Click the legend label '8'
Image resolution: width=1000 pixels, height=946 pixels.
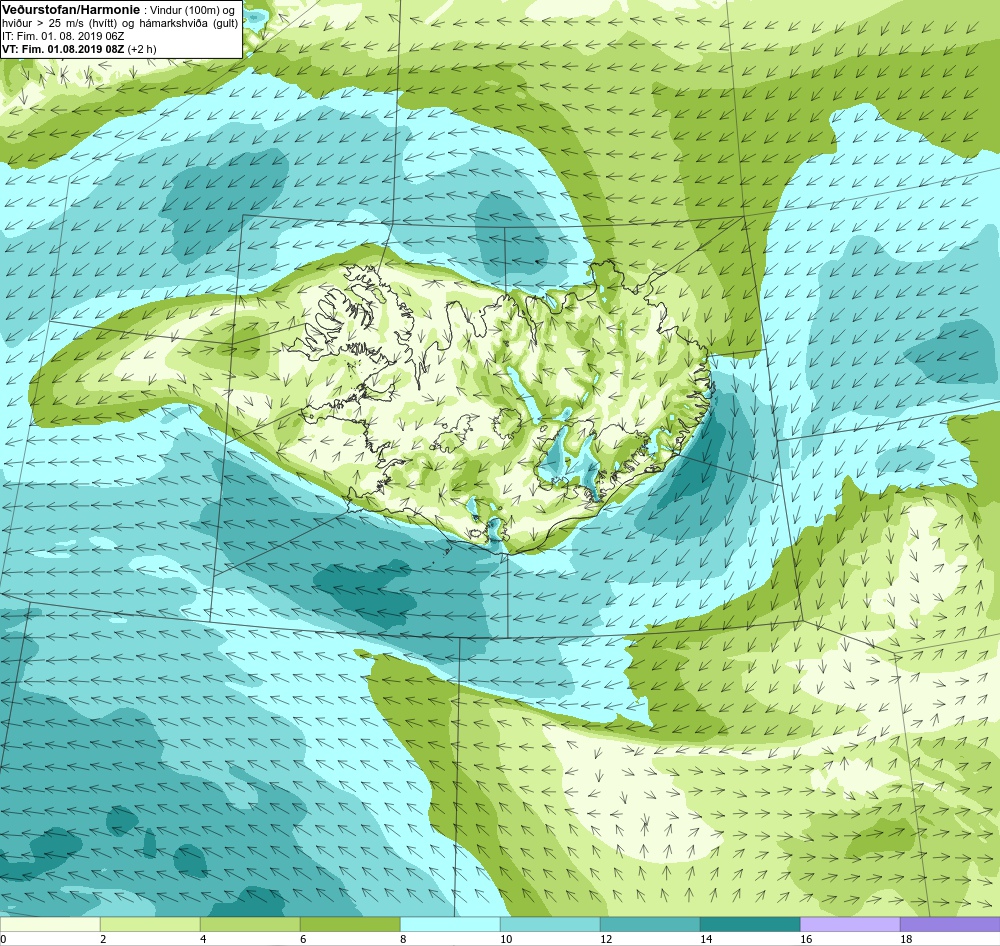point(403,939)
